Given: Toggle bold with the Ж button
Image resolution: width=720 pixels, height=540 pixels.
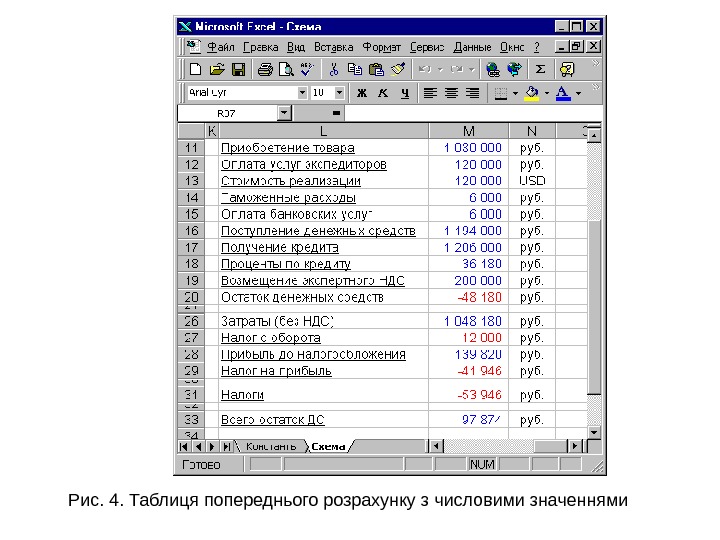Looking at the screenshot, I should pyautogui.click(x=362, y=93).
